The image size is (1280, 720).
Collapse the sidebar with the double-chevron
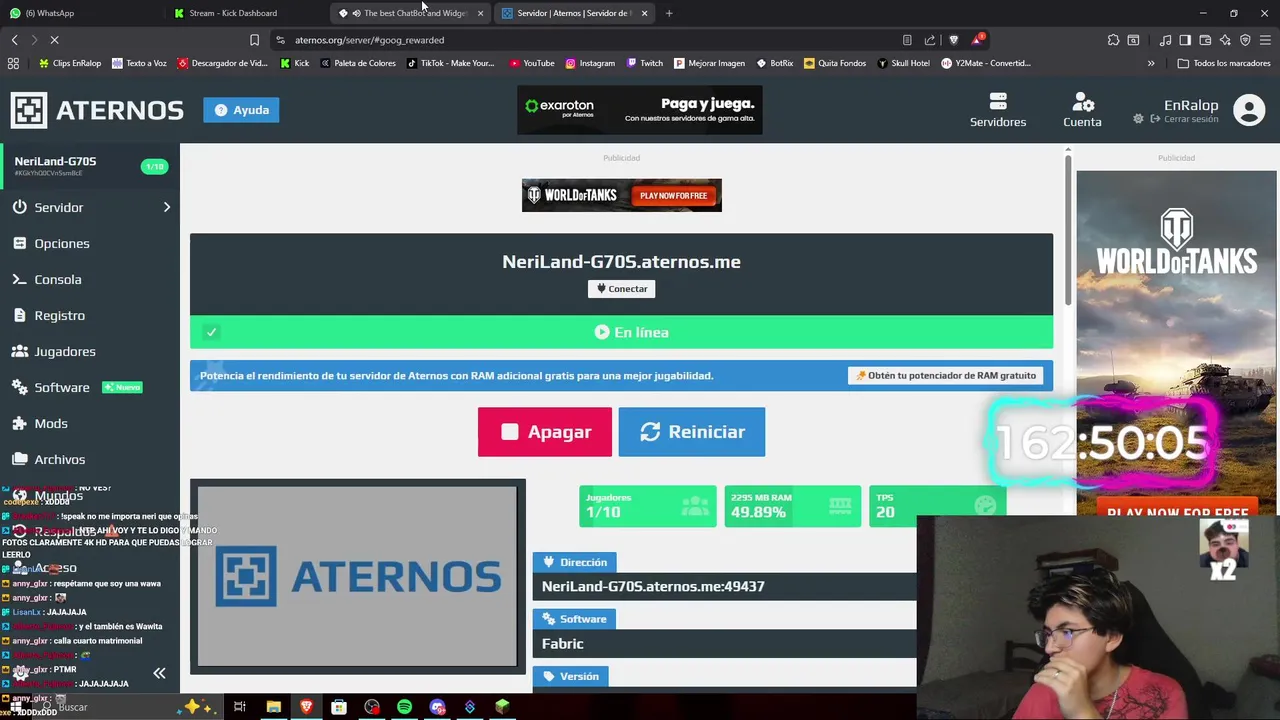point(159,673)
